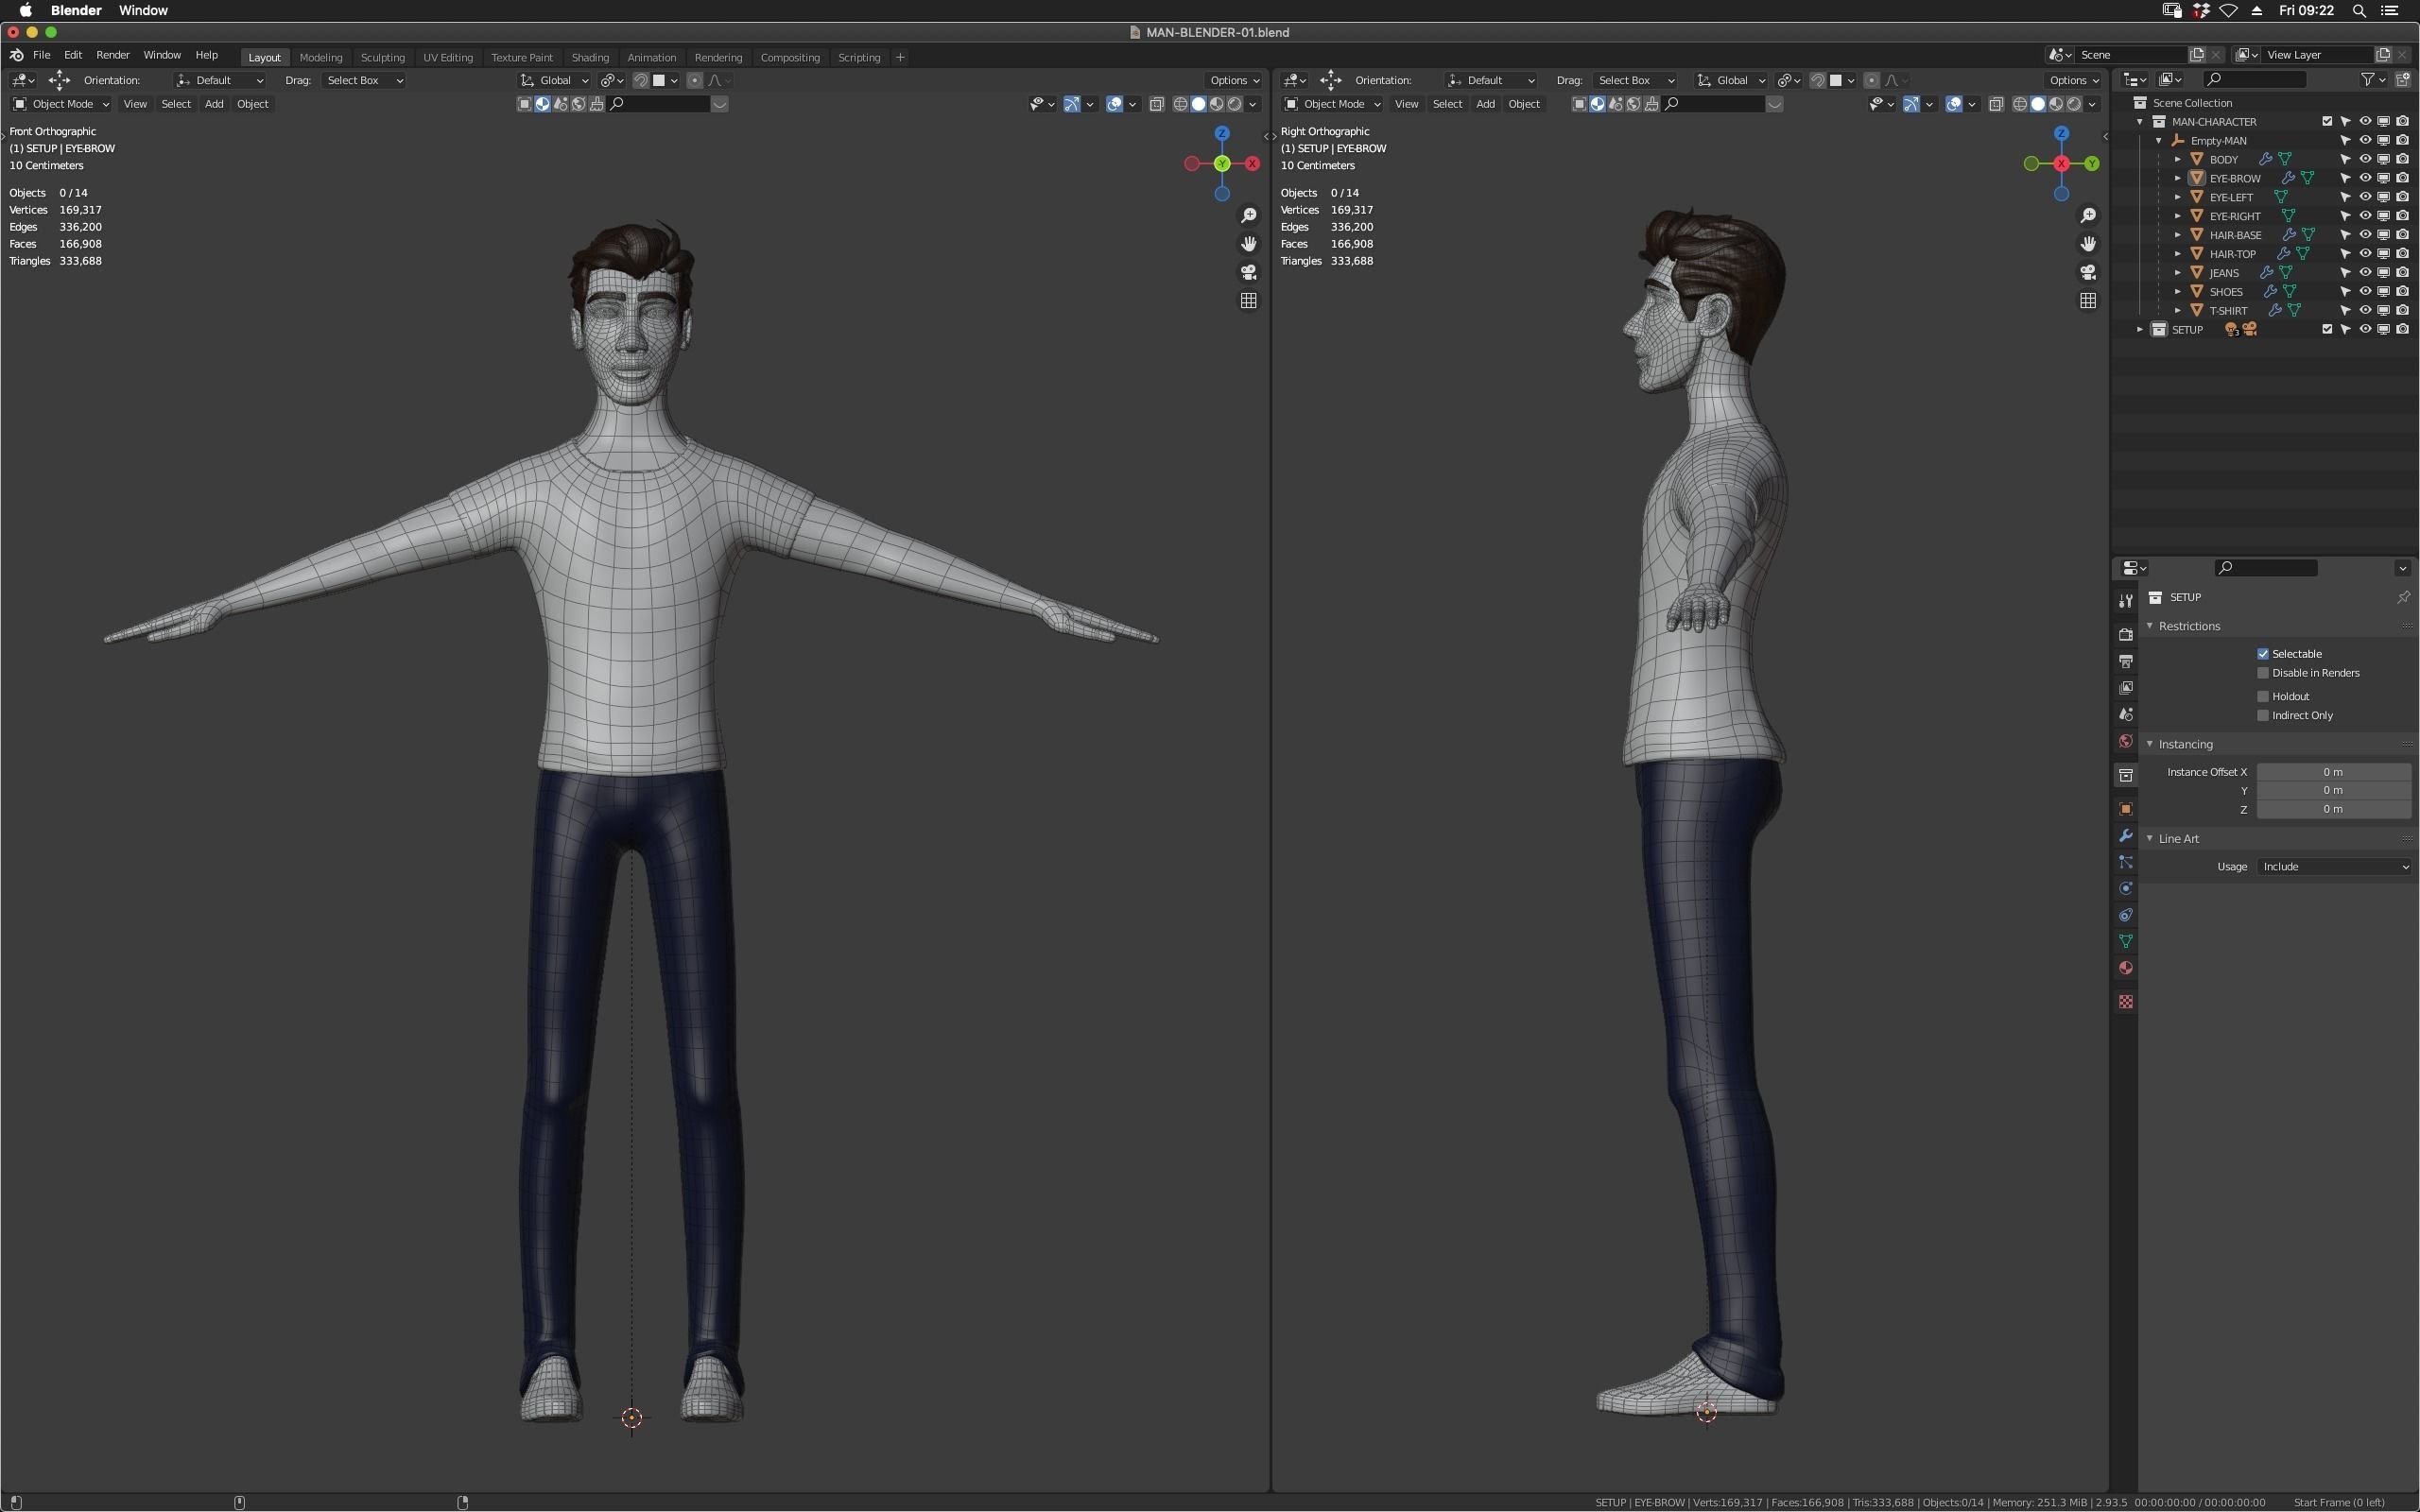The width and height of the screenshot is (2420, 1512).
Task: Switch the right viewport to perspective/orthographic grid icon
Action: point(2087,301)
